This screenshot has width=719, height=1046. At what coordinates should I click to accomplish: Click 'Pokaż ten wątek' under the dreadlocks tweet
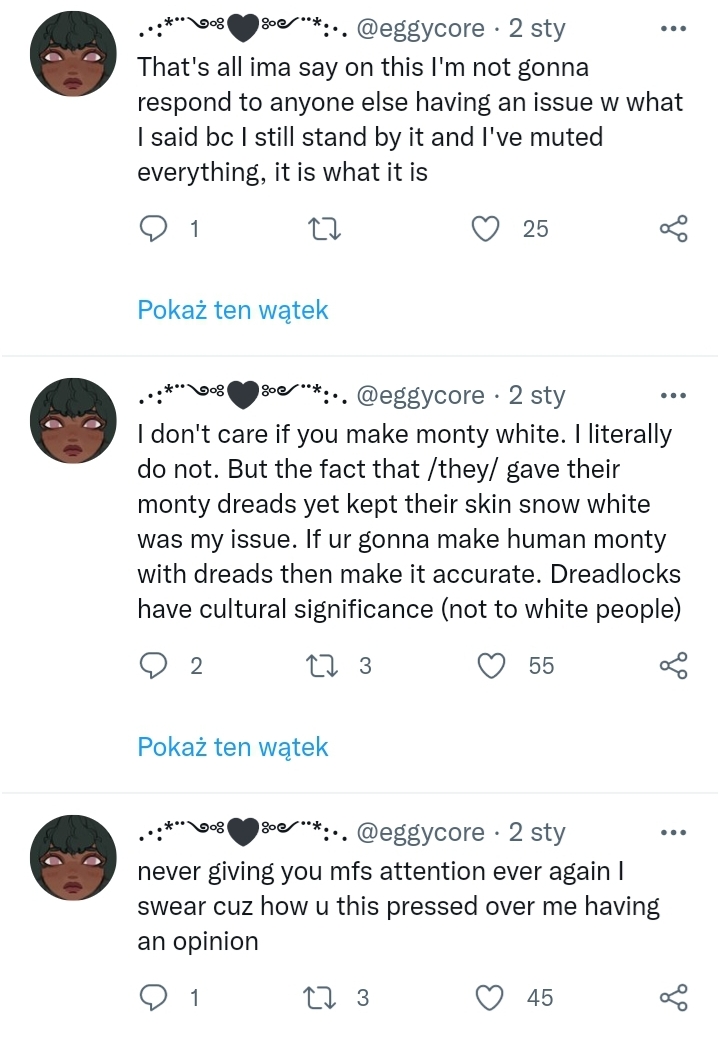click(x=233, y=747)
